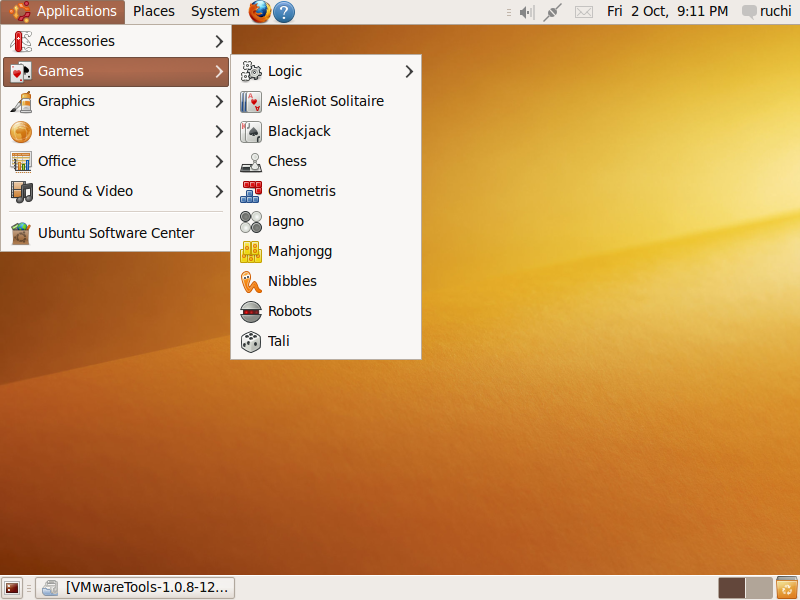Expand the Graphics submenu arrow
Image resolution: width=800 pixels, height=600 pixels.
[x=219, y=102]
